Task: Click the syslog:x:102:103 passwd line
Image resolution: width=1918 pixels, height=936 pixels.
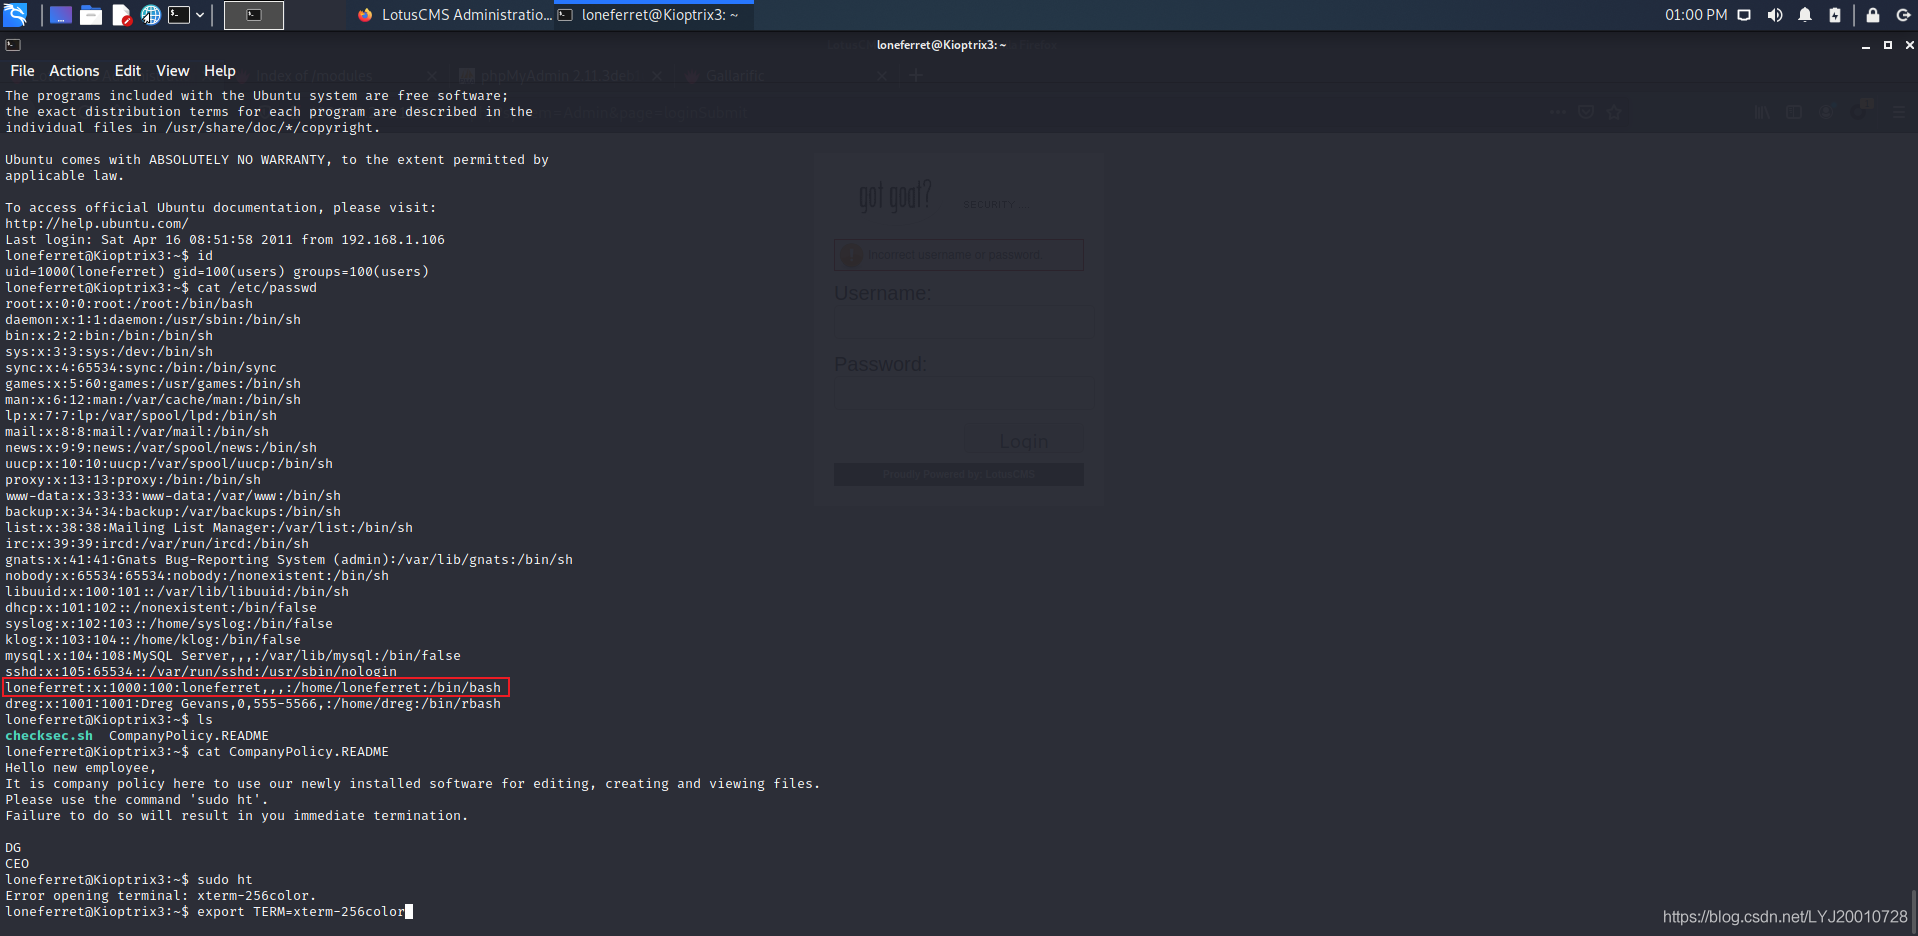Action: 169,624
